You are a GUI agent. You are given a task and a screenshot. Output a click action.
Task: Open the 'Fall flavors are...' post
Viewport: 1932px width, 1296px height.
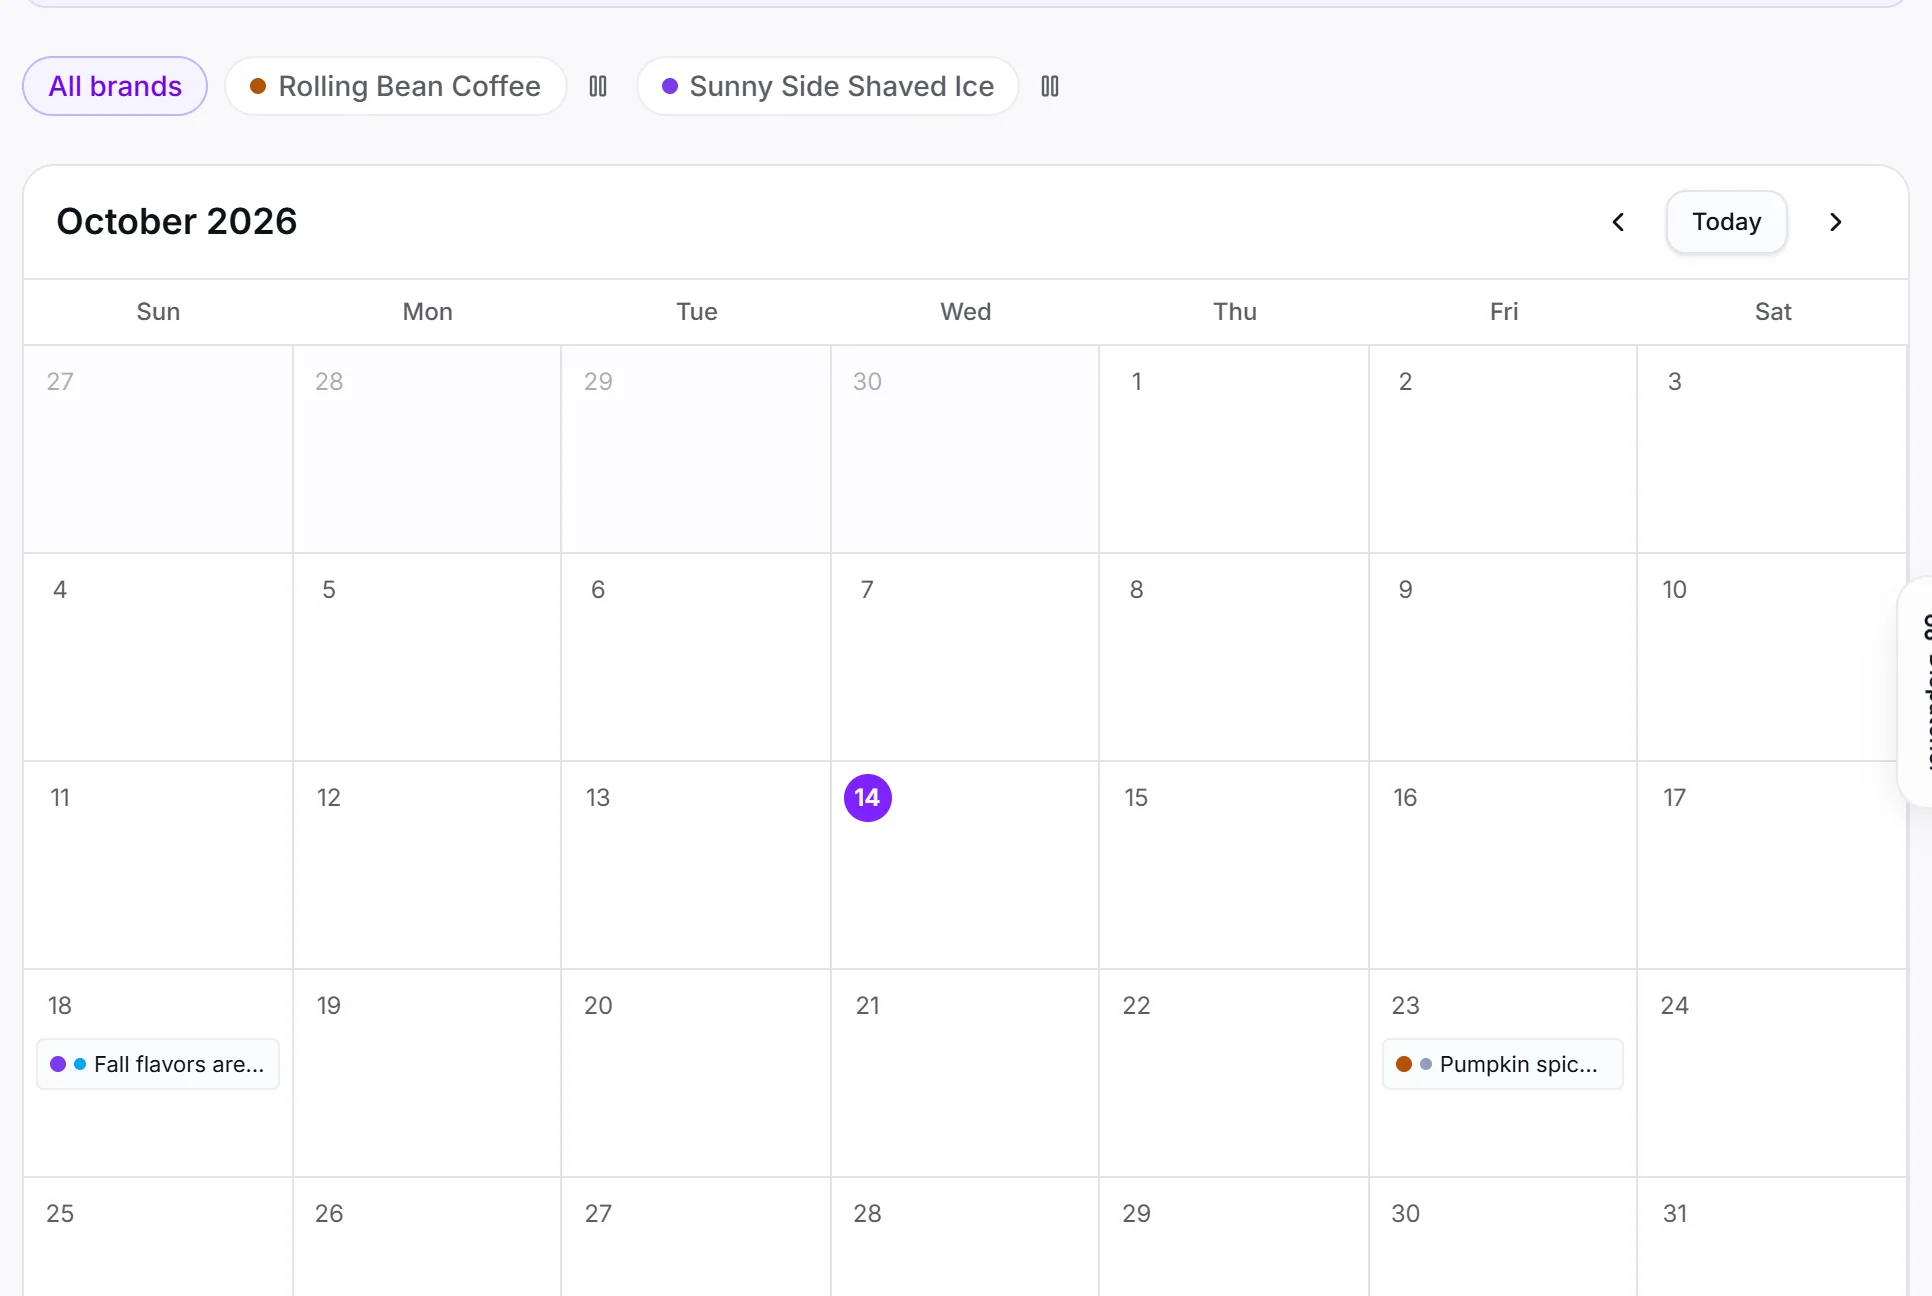coord(158,1064)
